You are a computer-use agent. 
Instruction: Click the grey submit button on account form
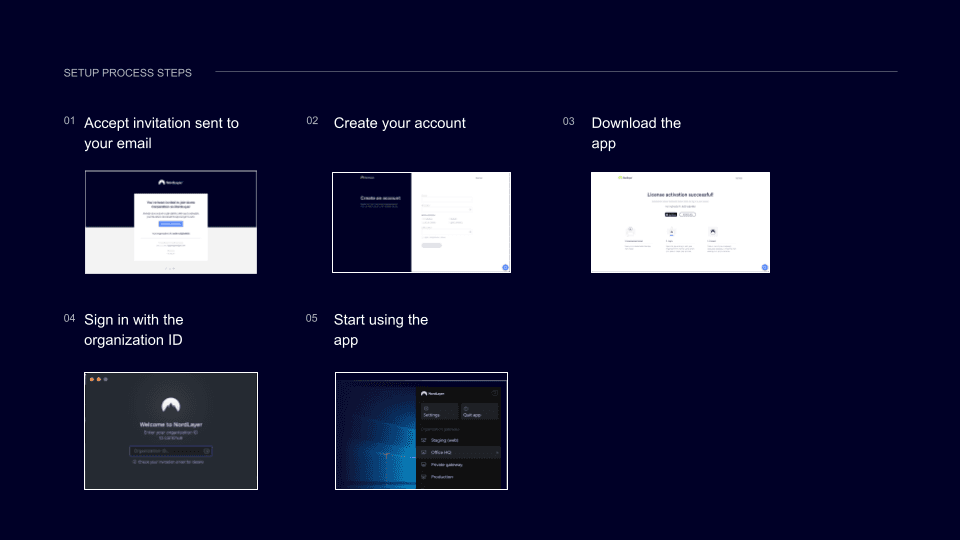pos(431,246)
